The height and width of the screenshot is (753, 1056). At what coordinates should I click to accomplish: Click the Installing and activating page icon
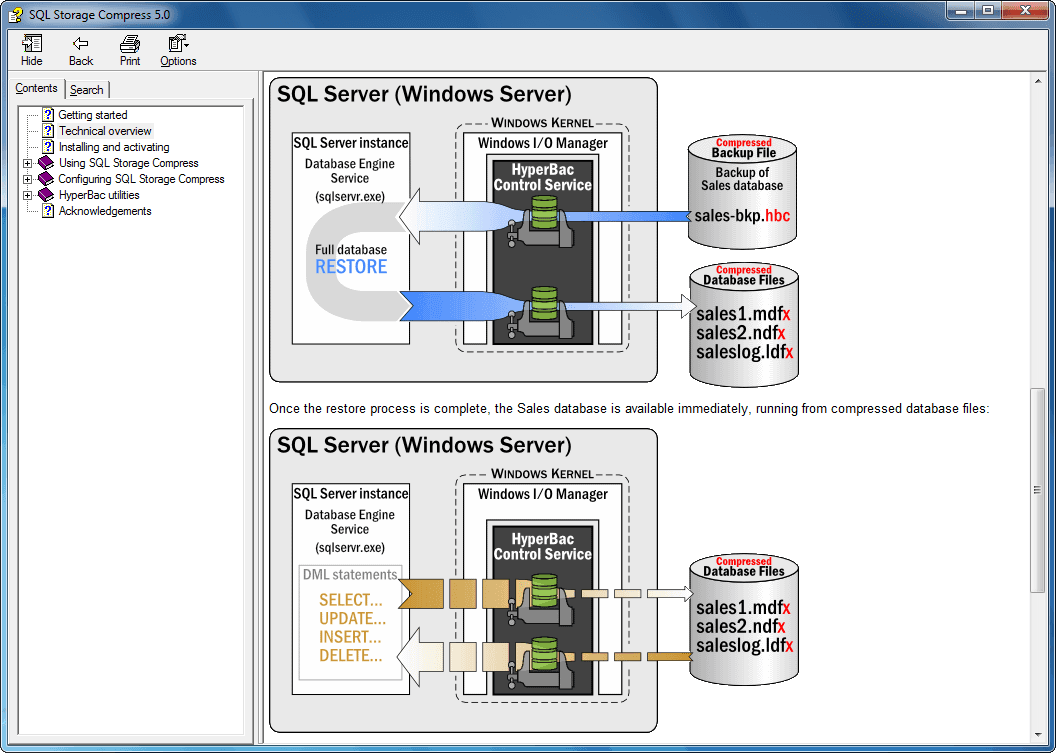[48, 147]
